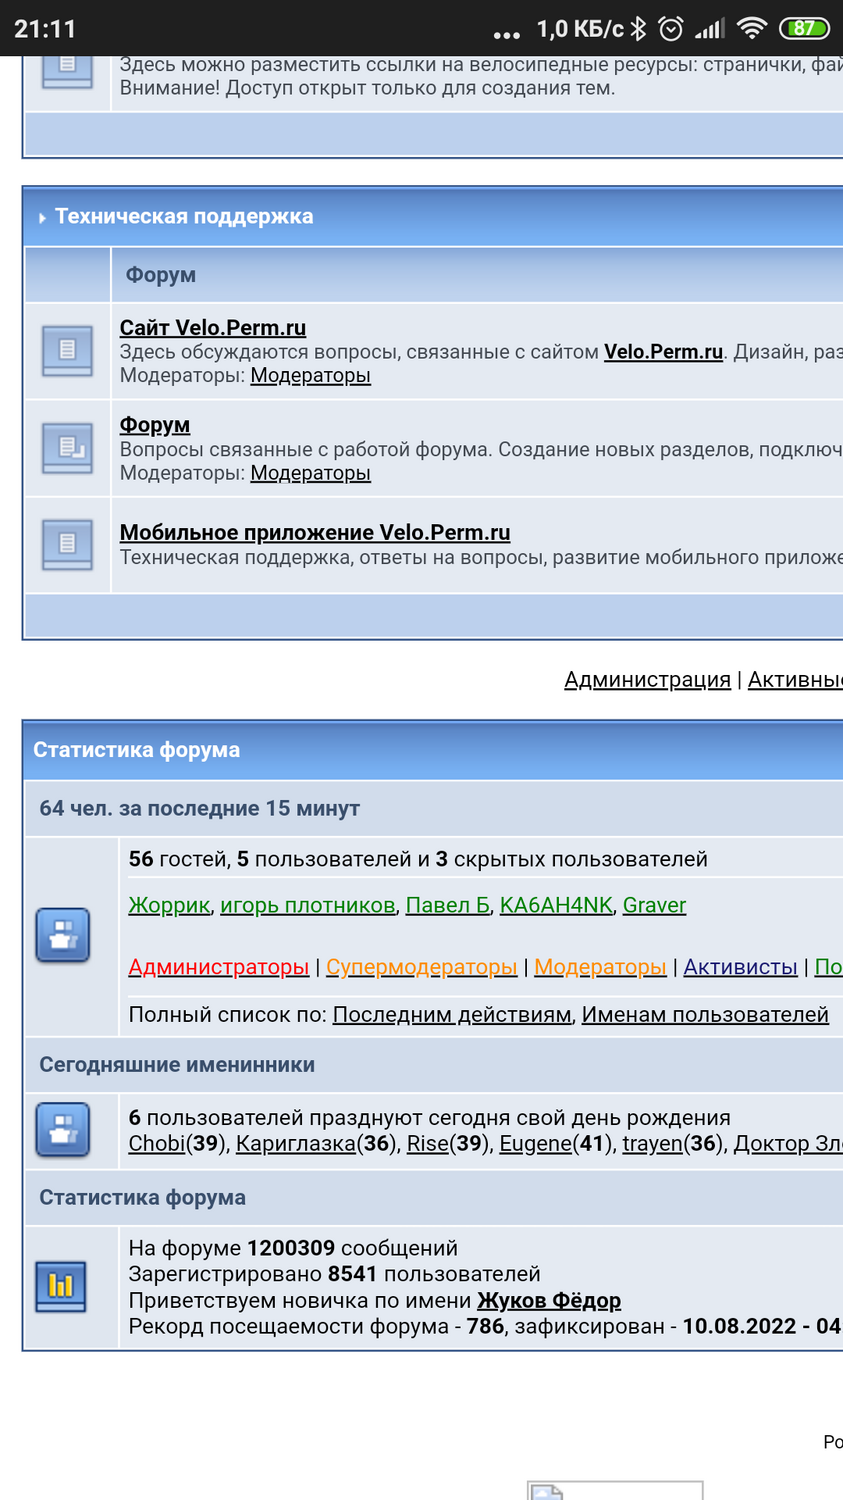
Task: Open the Активные link beside Администрация
Action: coord(795,680)
